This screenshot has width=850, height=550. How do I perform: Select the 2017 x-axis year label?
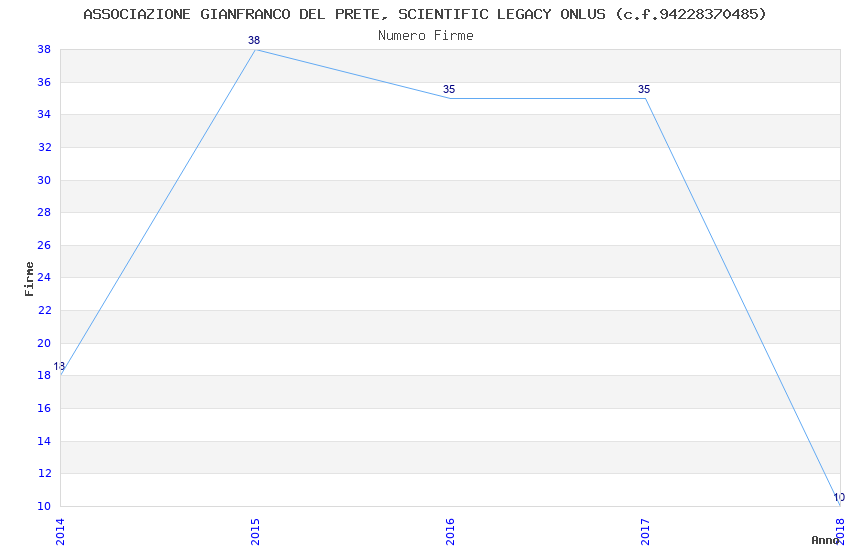coord(645,532)
